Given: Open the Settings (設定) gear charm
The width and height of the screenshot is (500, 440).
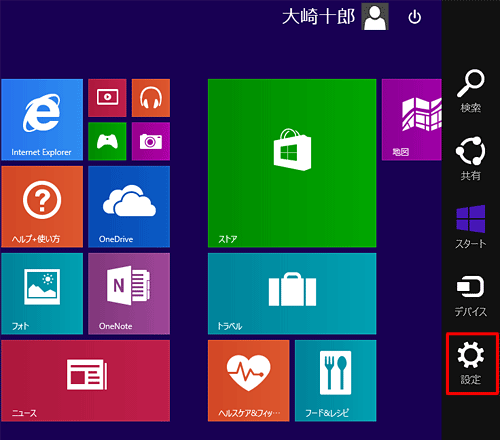Looking at the screenshot, I should (471, 363).
